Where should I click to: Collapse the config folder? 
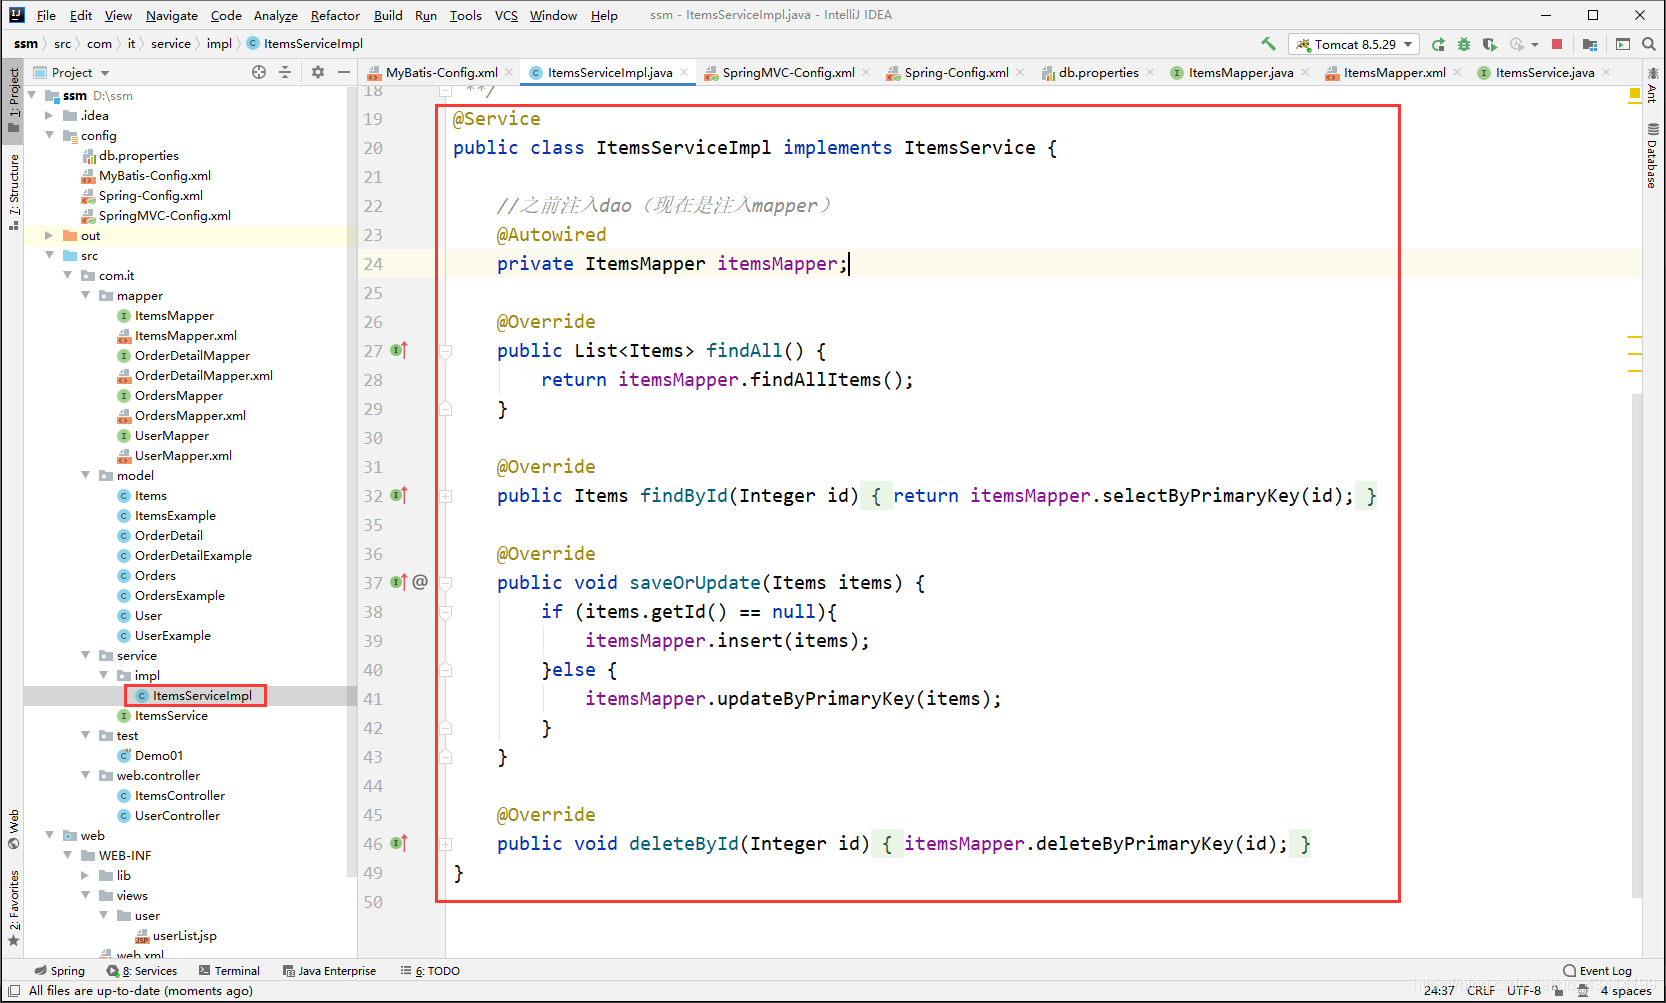click(49, 135)
